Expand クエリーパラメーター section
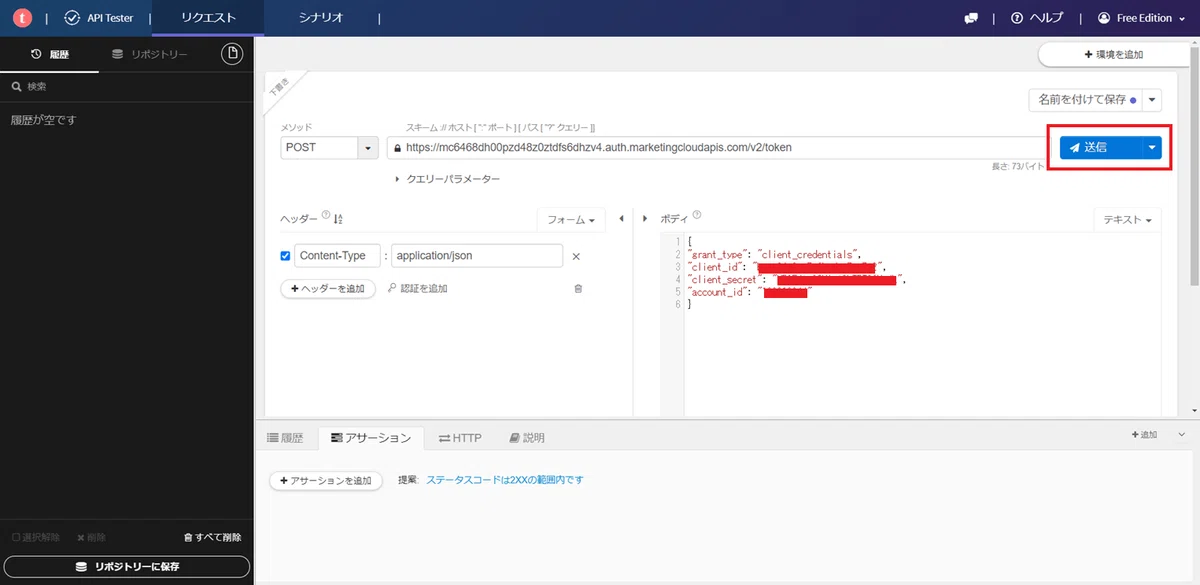The height and width of the screenshot is (585, 1200). pyautogui.click(x=448, y=179)
